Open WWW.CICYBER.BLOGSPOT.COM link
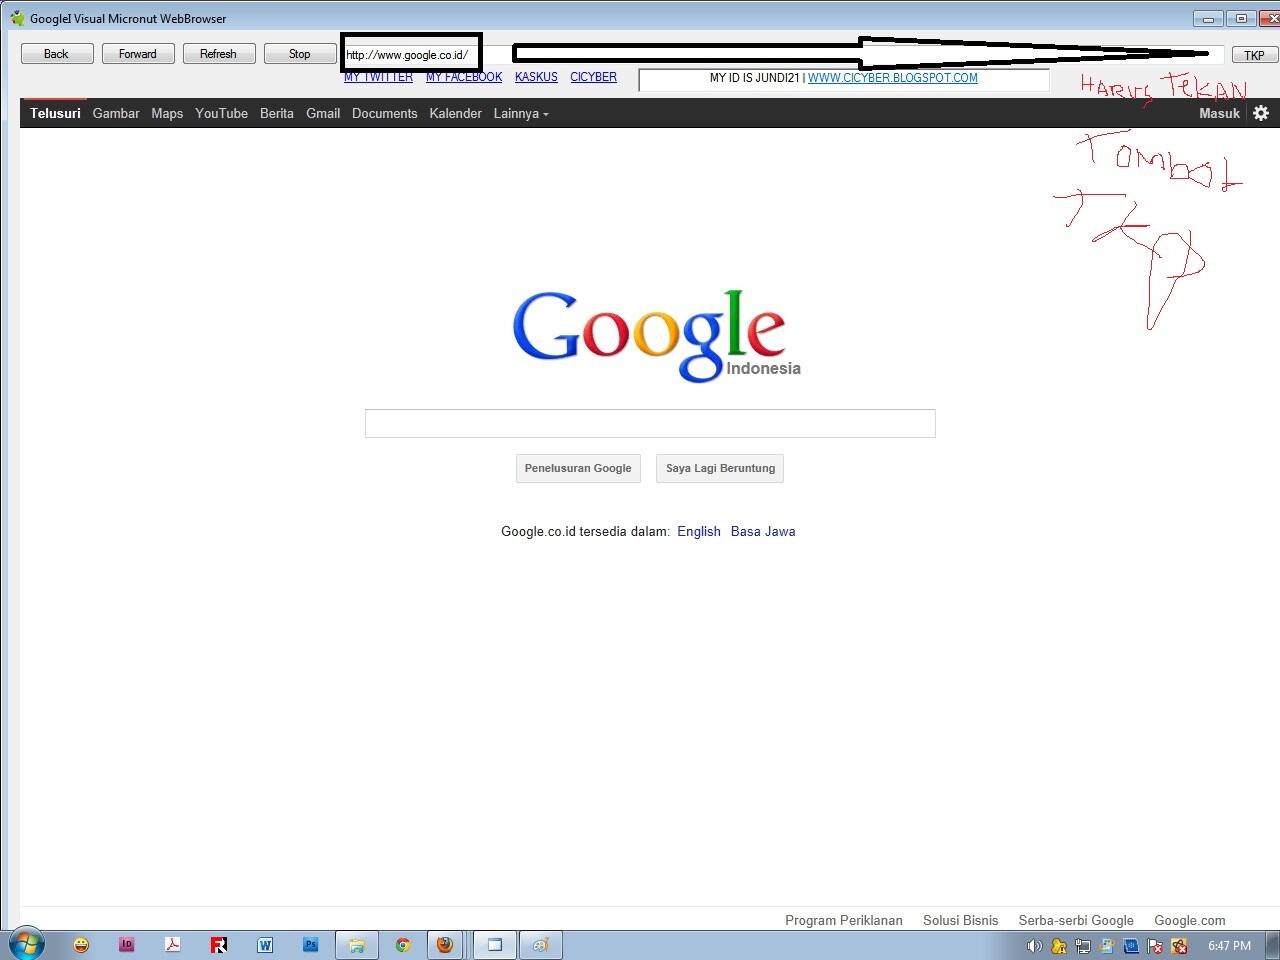The width and height of the screenshot is (1280, 960). pos(893,78)
